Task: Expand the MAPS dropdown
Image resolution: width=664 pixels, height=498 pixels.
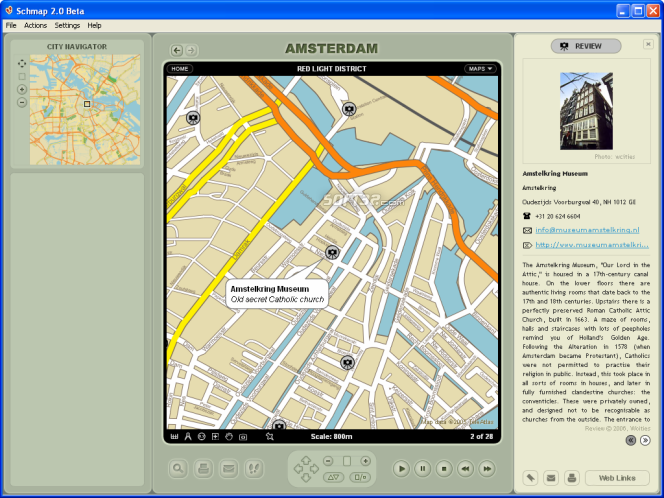Action: click(480, 69)
